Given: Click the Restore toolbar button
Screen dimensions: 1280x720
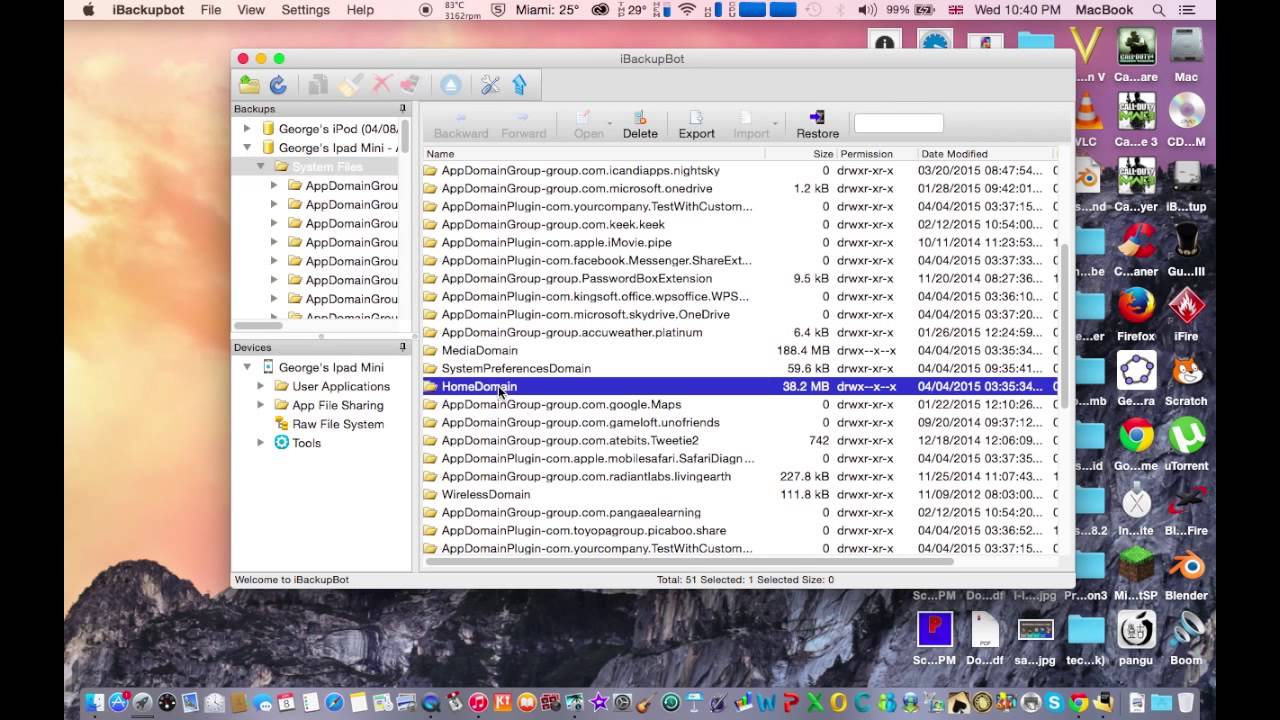Looking at the screenshot, I should tap(817, 125).
